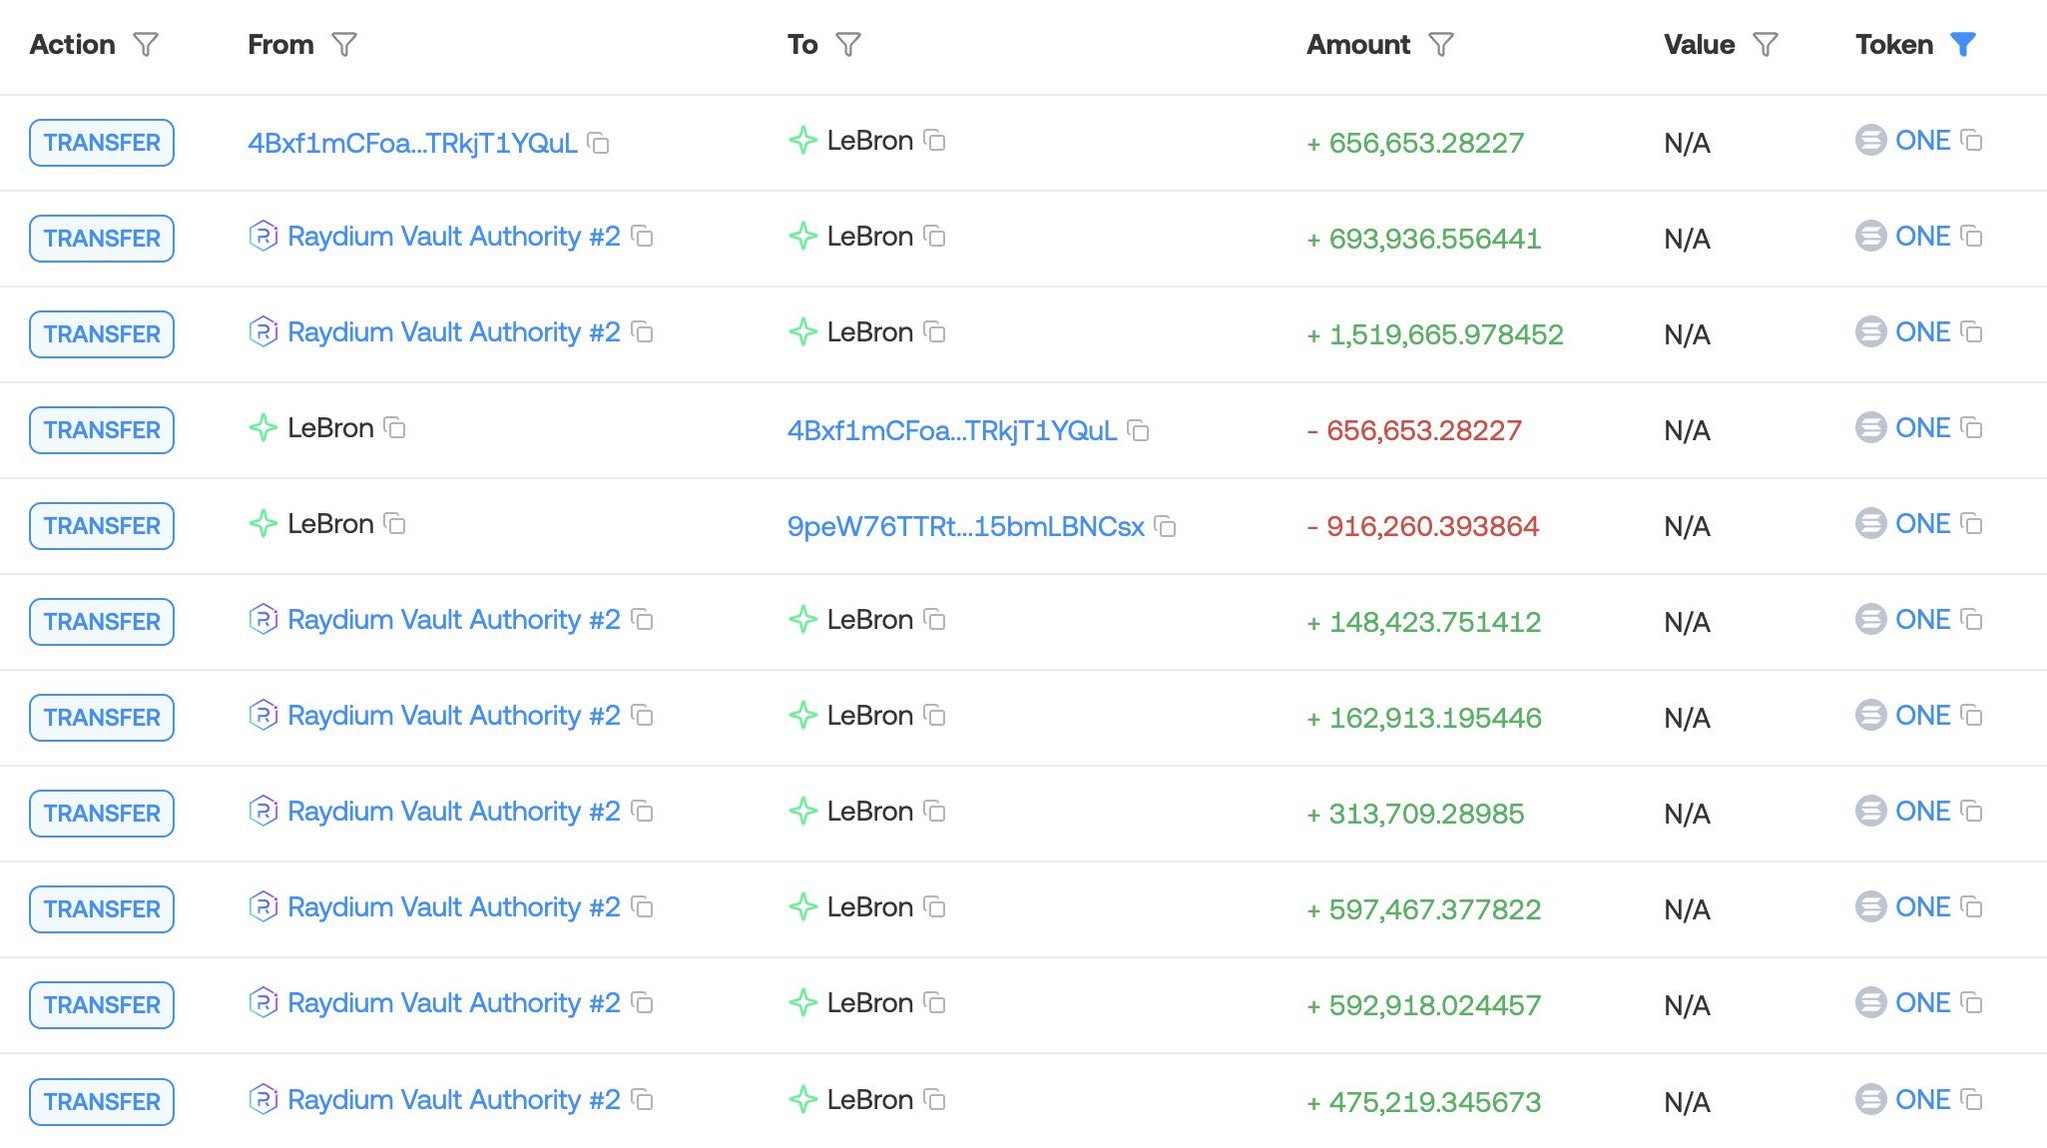Image resolution: width=2047 pixels, height=1148 pixels.
Task: Copy LeBron sender address in the 916,260 row
Action: pyautogui.click(x=396, y=524)
